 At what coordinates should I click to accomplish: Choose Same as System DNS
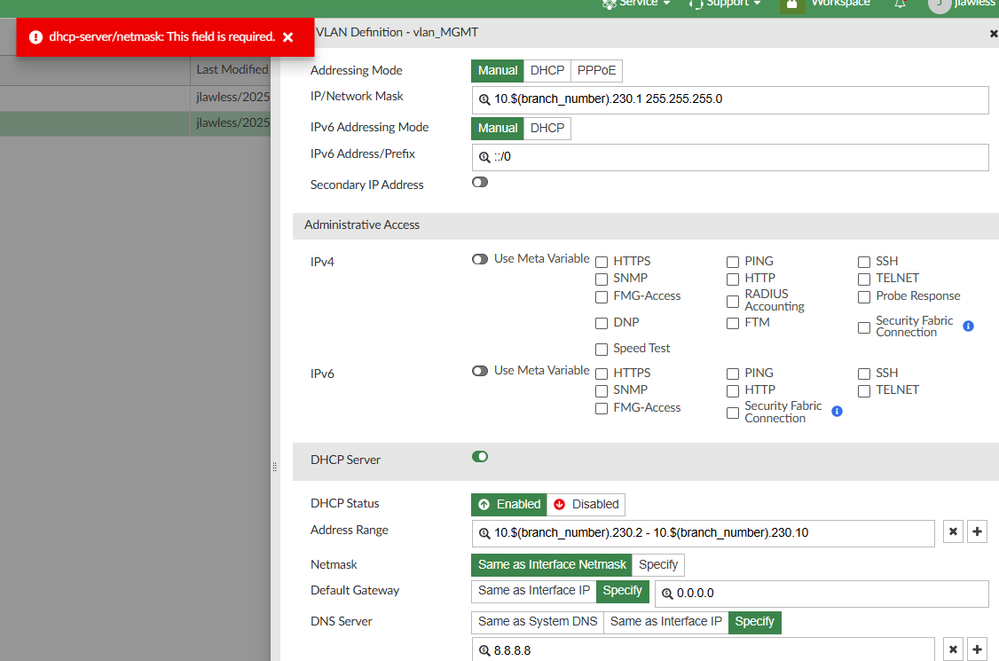(538, 621)
